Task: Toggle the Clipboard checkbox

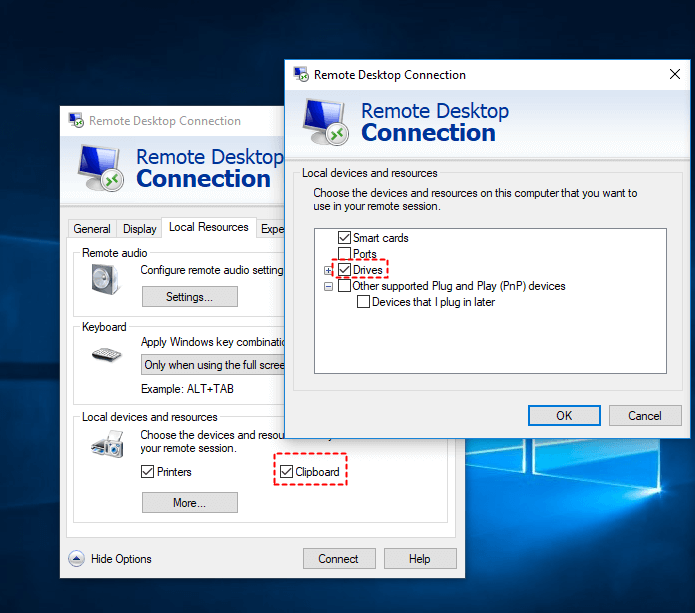Action: click(286, 472)
